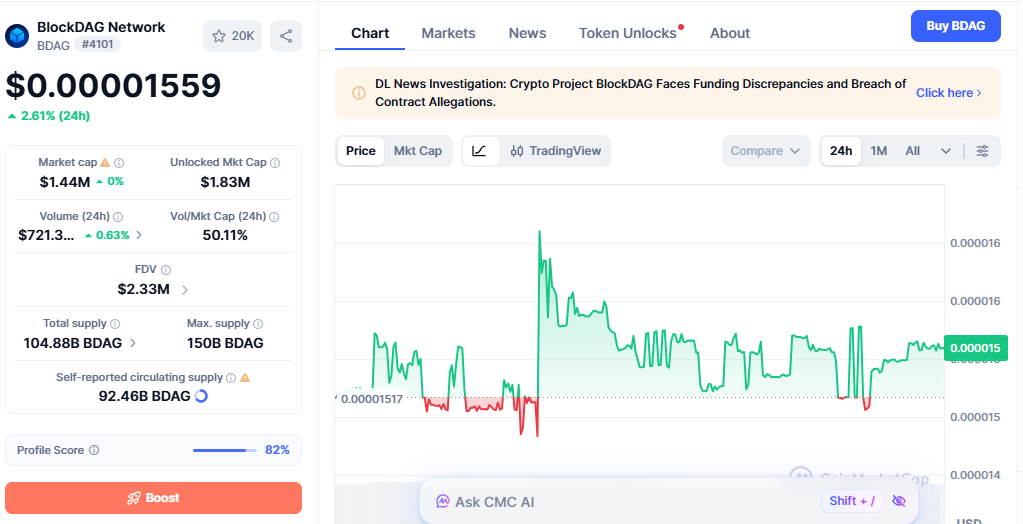1023x524 pixels.
Task: Click the 92.46B BDAG circulating supply value
Action: tap(144, 396)
